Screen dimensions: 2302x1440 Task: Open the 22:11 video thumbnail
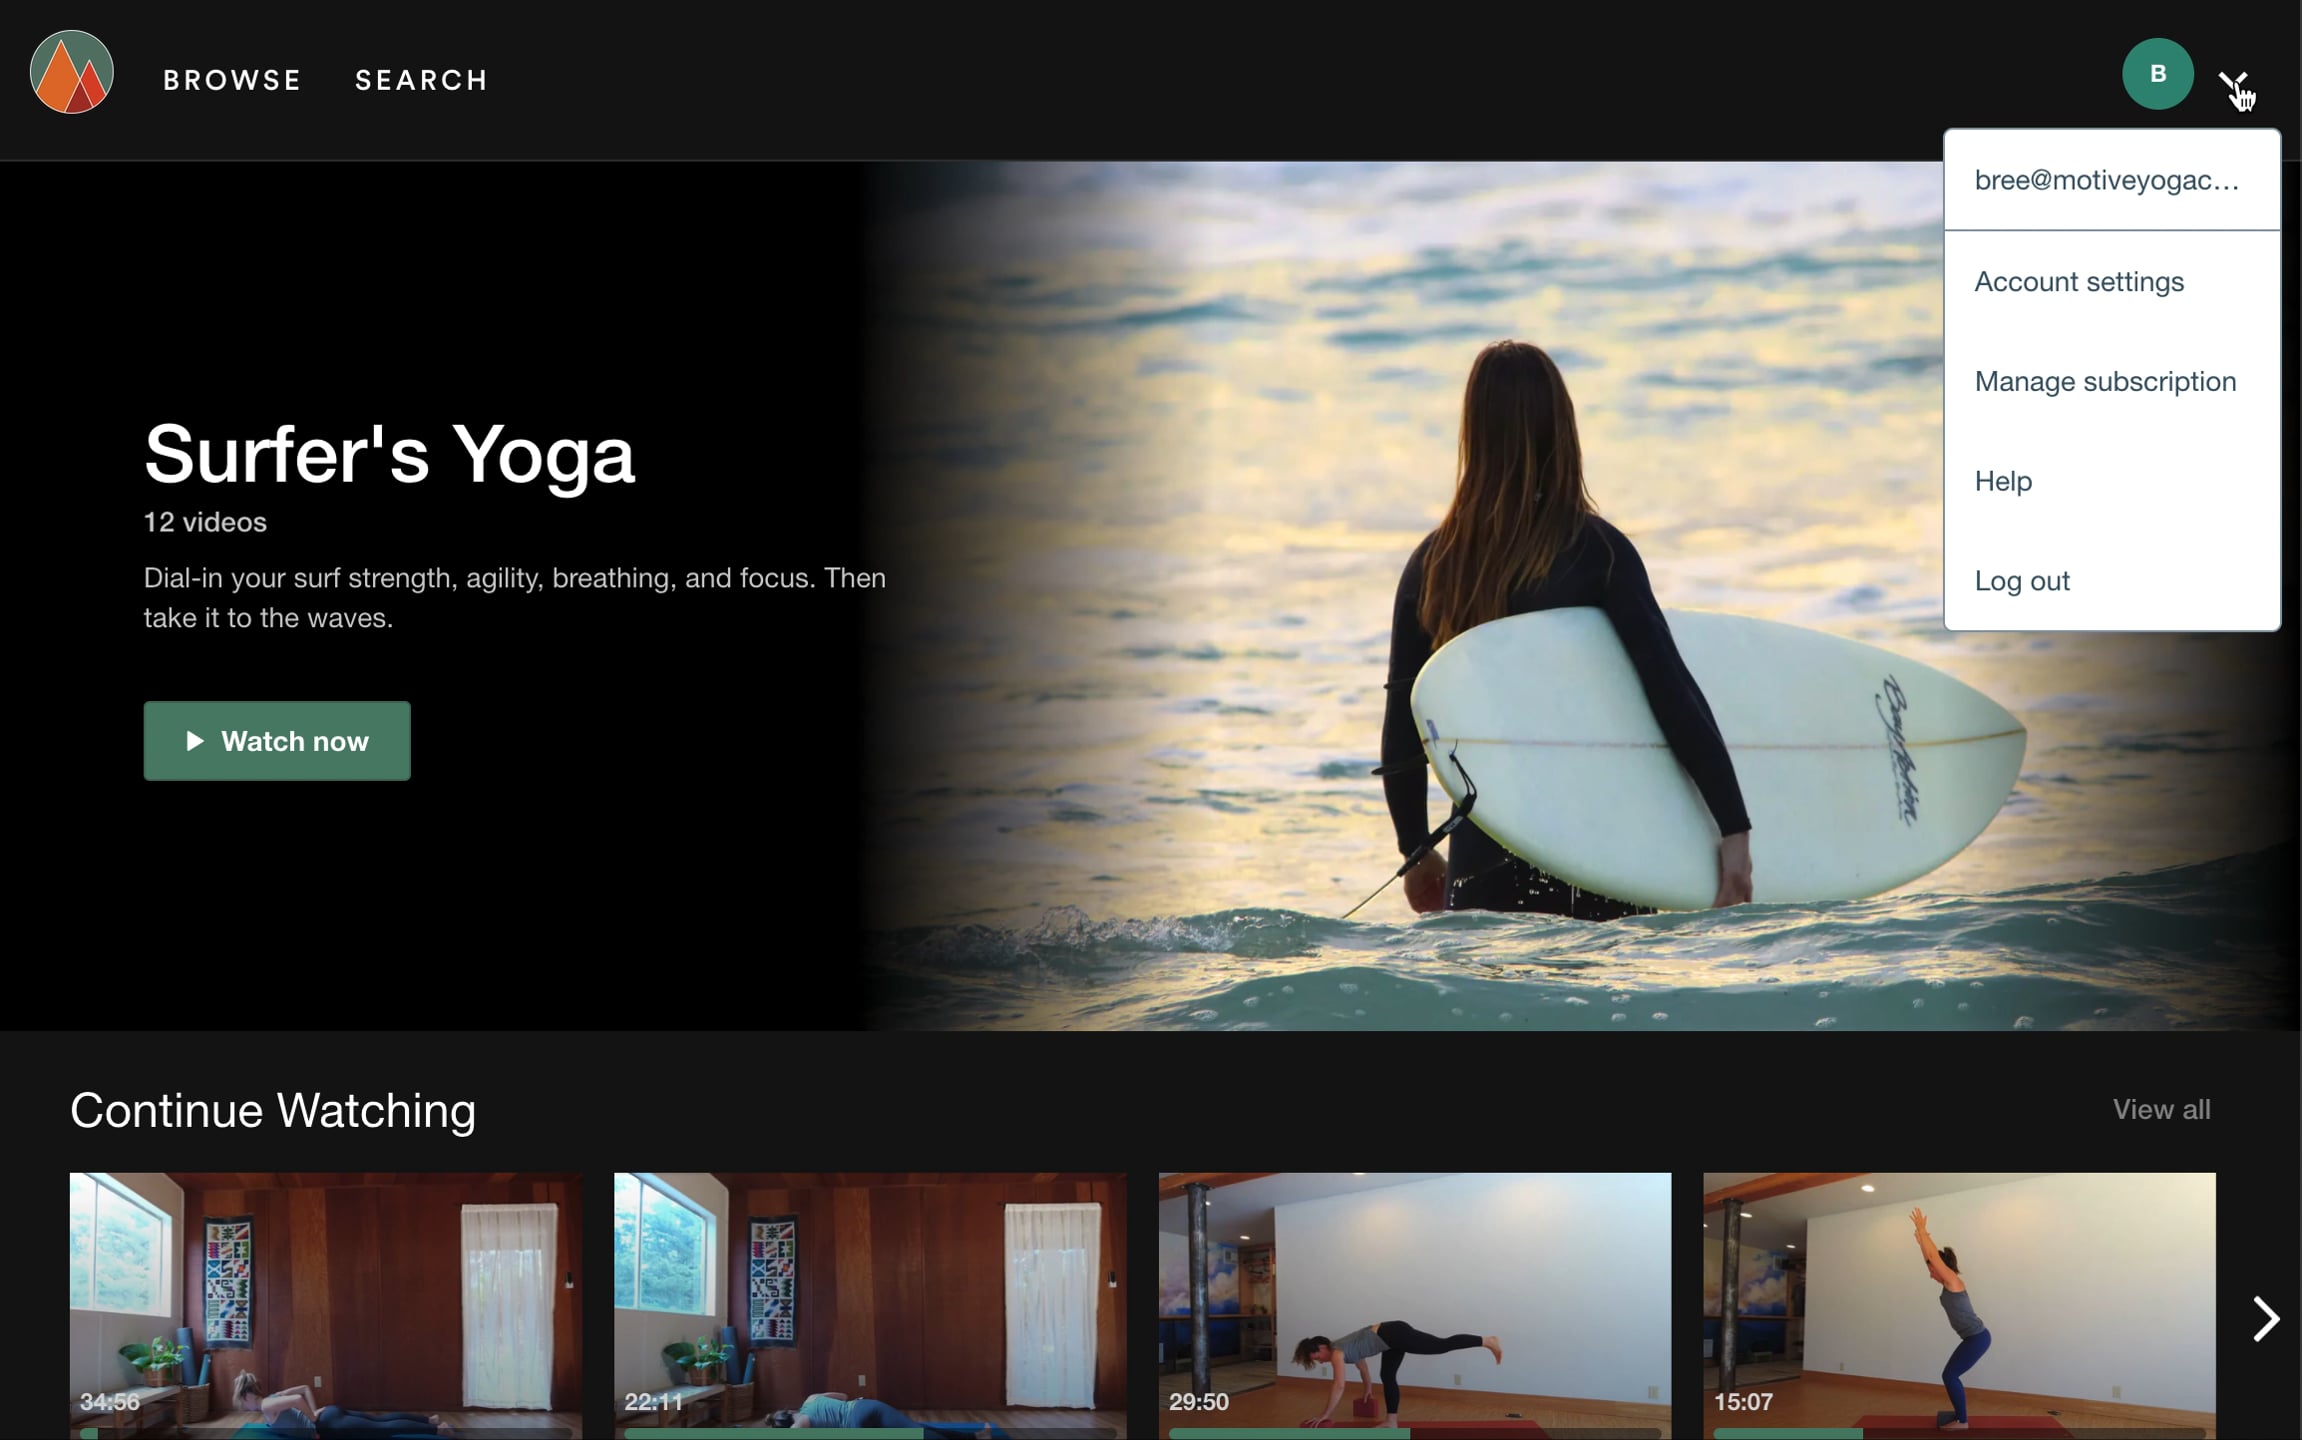tap(869, 1300)
